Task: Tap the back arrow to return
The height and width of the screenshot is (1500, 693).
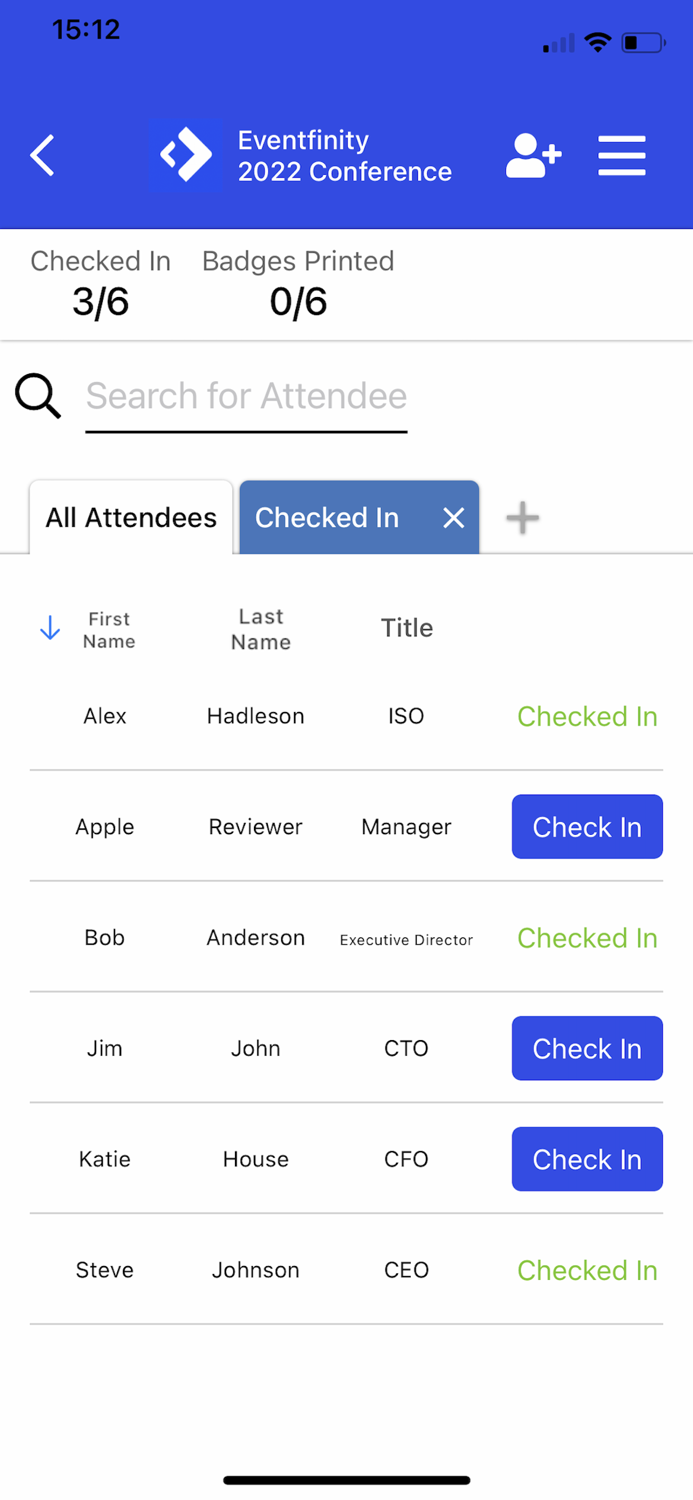Action: pos(42,155)
